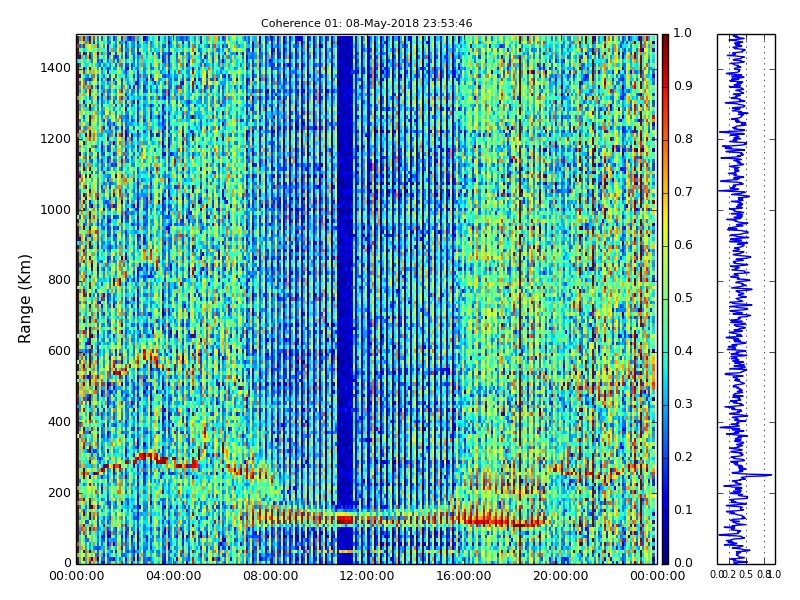Click the colorbar label 0.2
This screenshot has height=600, width=800.
pos(683,458)
